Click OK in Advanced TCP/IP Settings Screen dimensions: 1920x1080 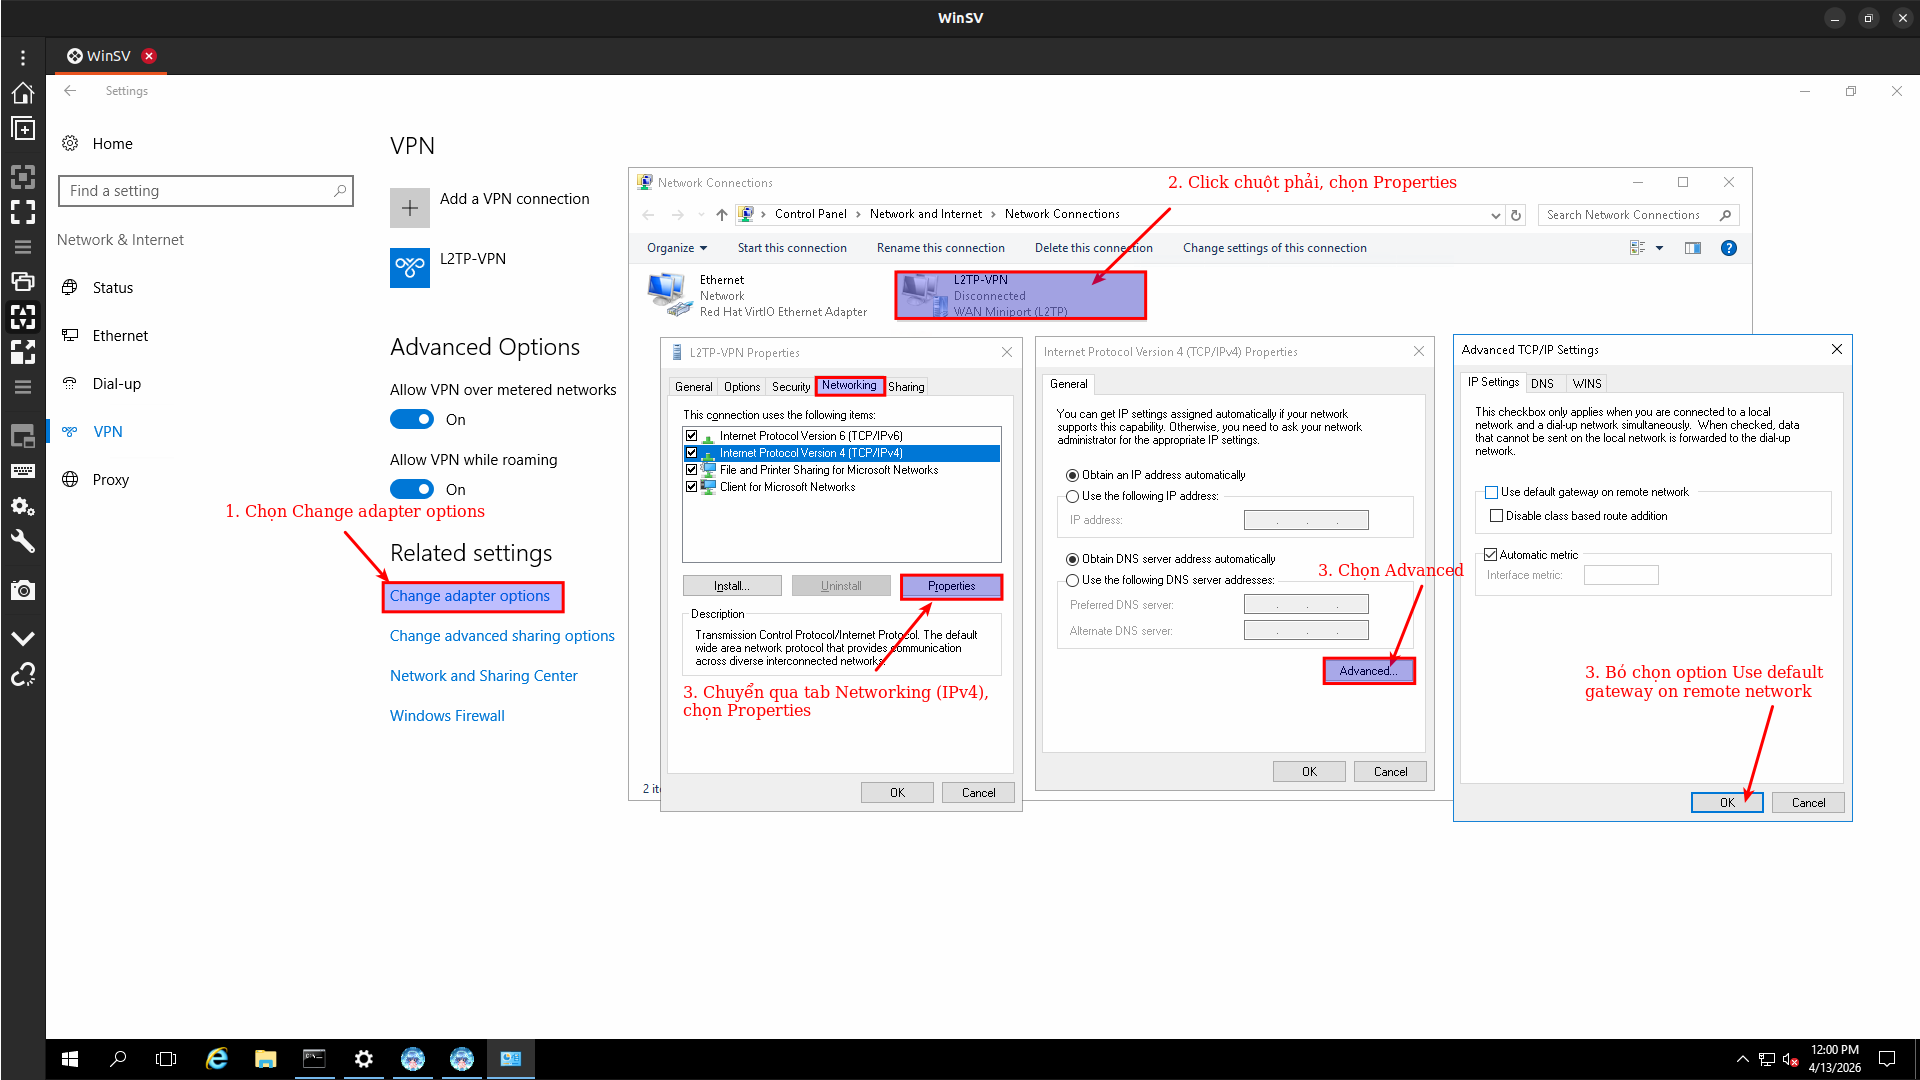pos(1727,803)
